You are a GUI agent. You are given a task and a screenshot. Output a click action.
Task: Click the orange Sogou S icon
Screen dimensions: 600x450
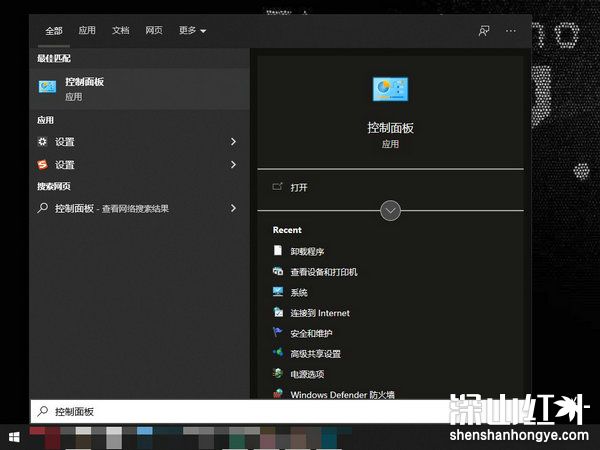pyautogui.click(x=42, y=165)
